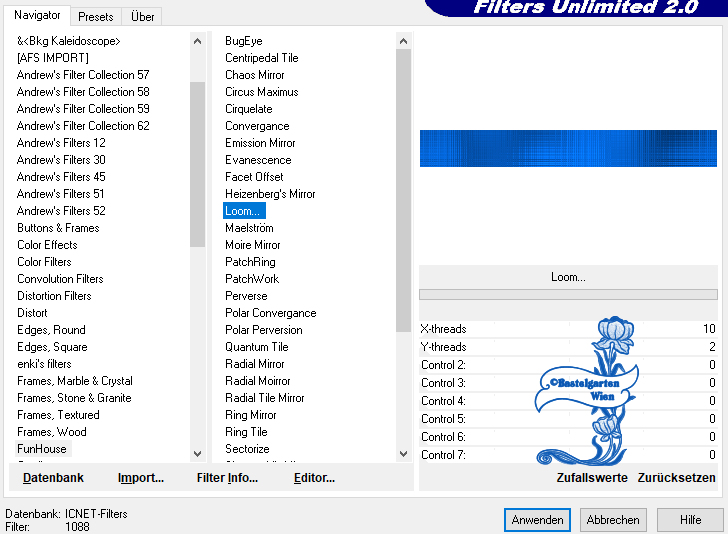Choose the Chaos Mirror filter
The image size is (728, 534).
[254, 75]
